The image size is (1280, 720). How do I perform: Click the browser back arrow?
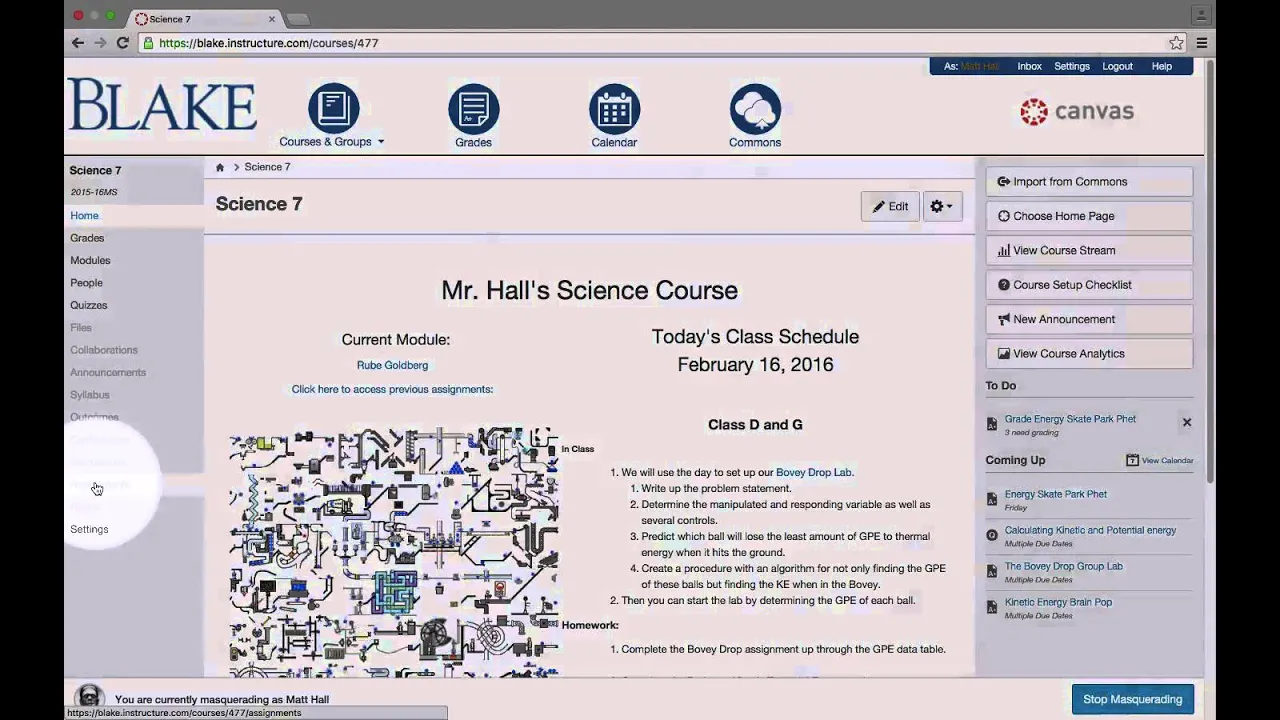point(78,43)
